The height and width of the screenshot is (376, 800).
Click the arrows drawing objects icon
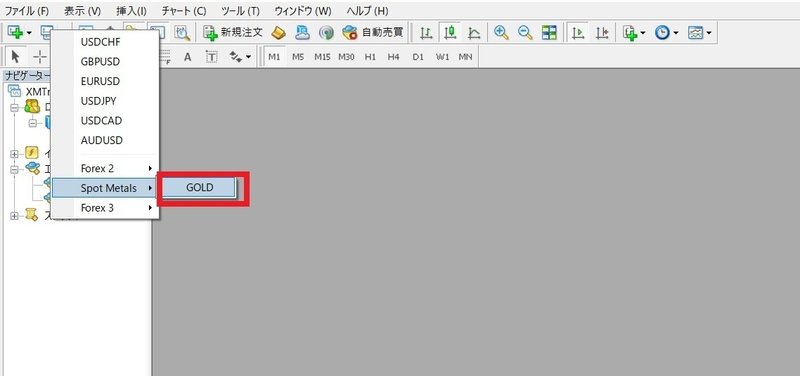point(235,57)
